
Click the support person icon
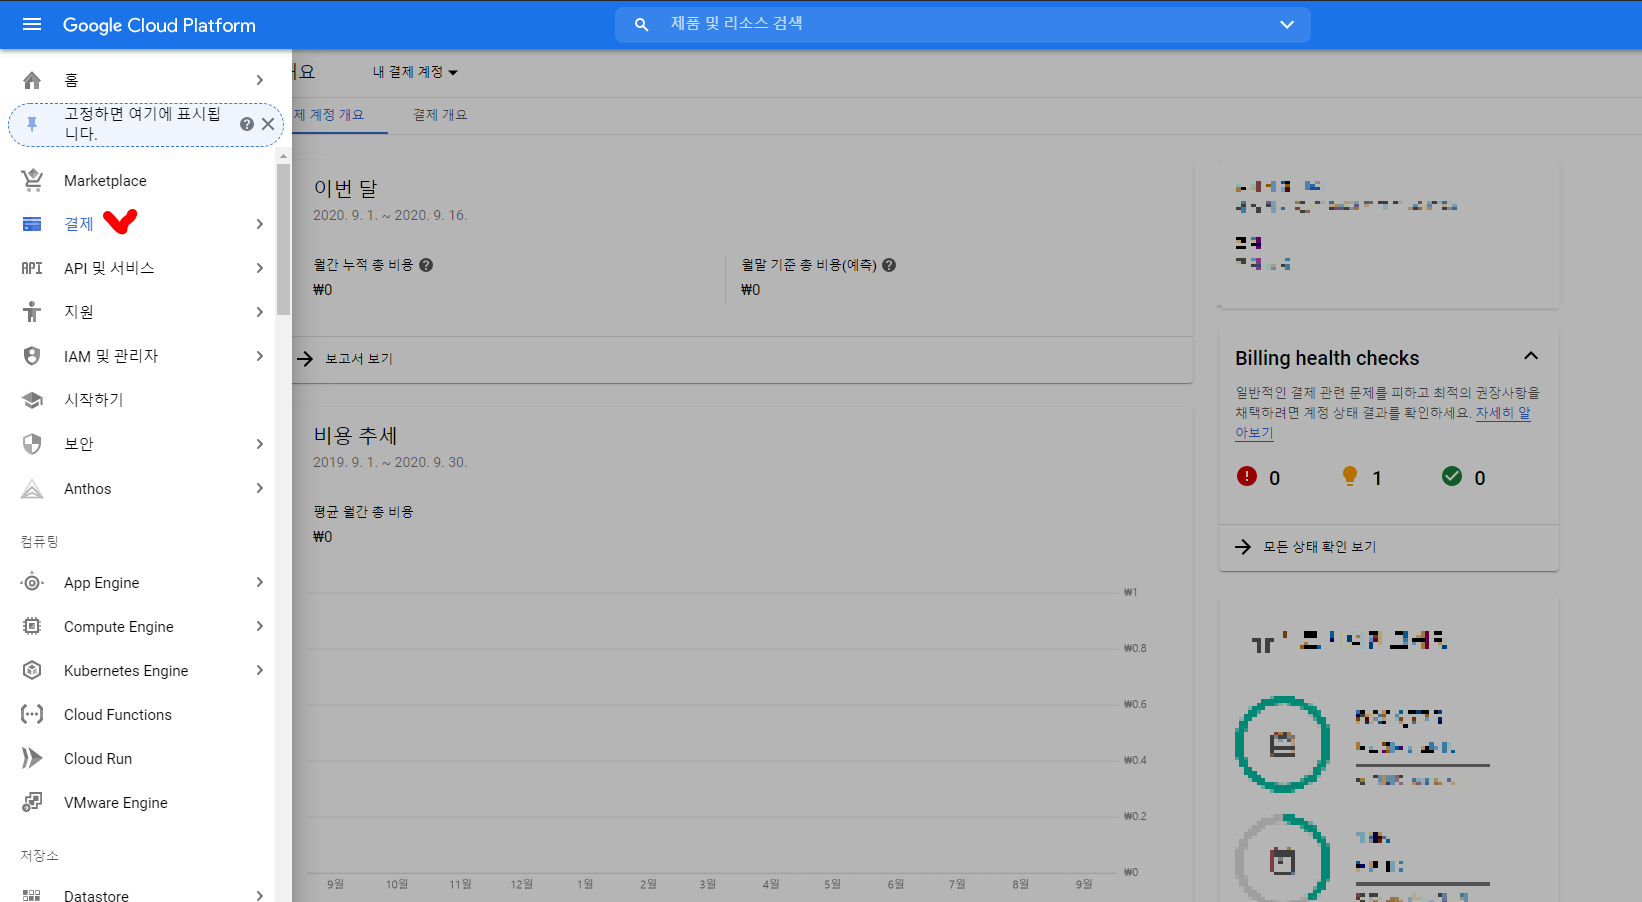click(x=32, y=312)
